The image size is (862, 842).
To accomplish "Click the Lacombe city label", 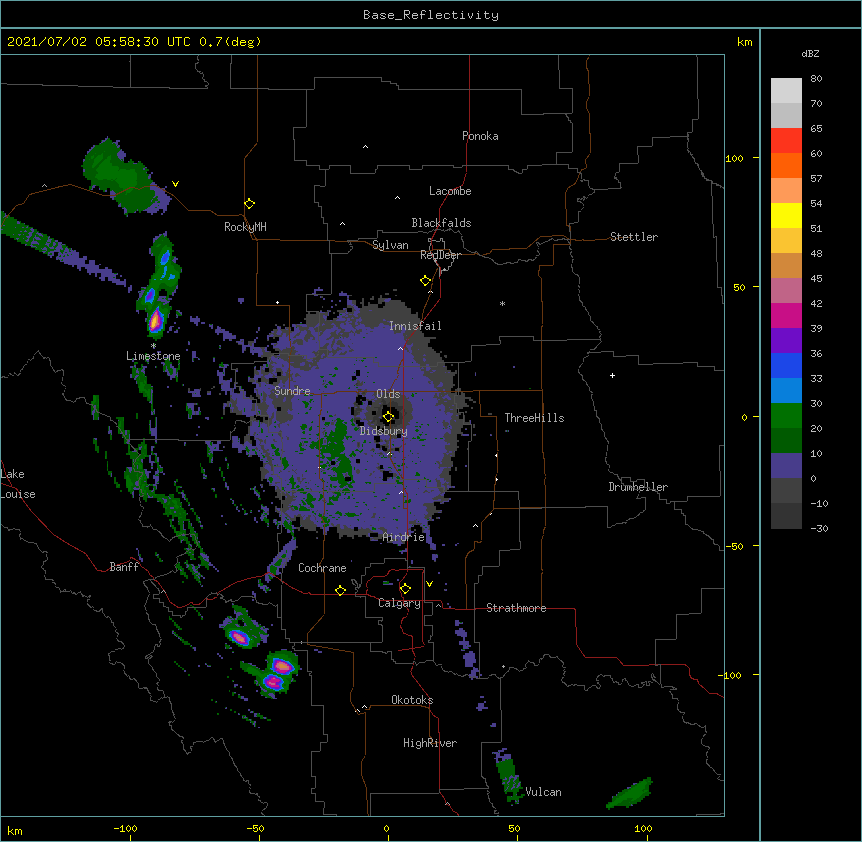I will click(x=450, y=191).
